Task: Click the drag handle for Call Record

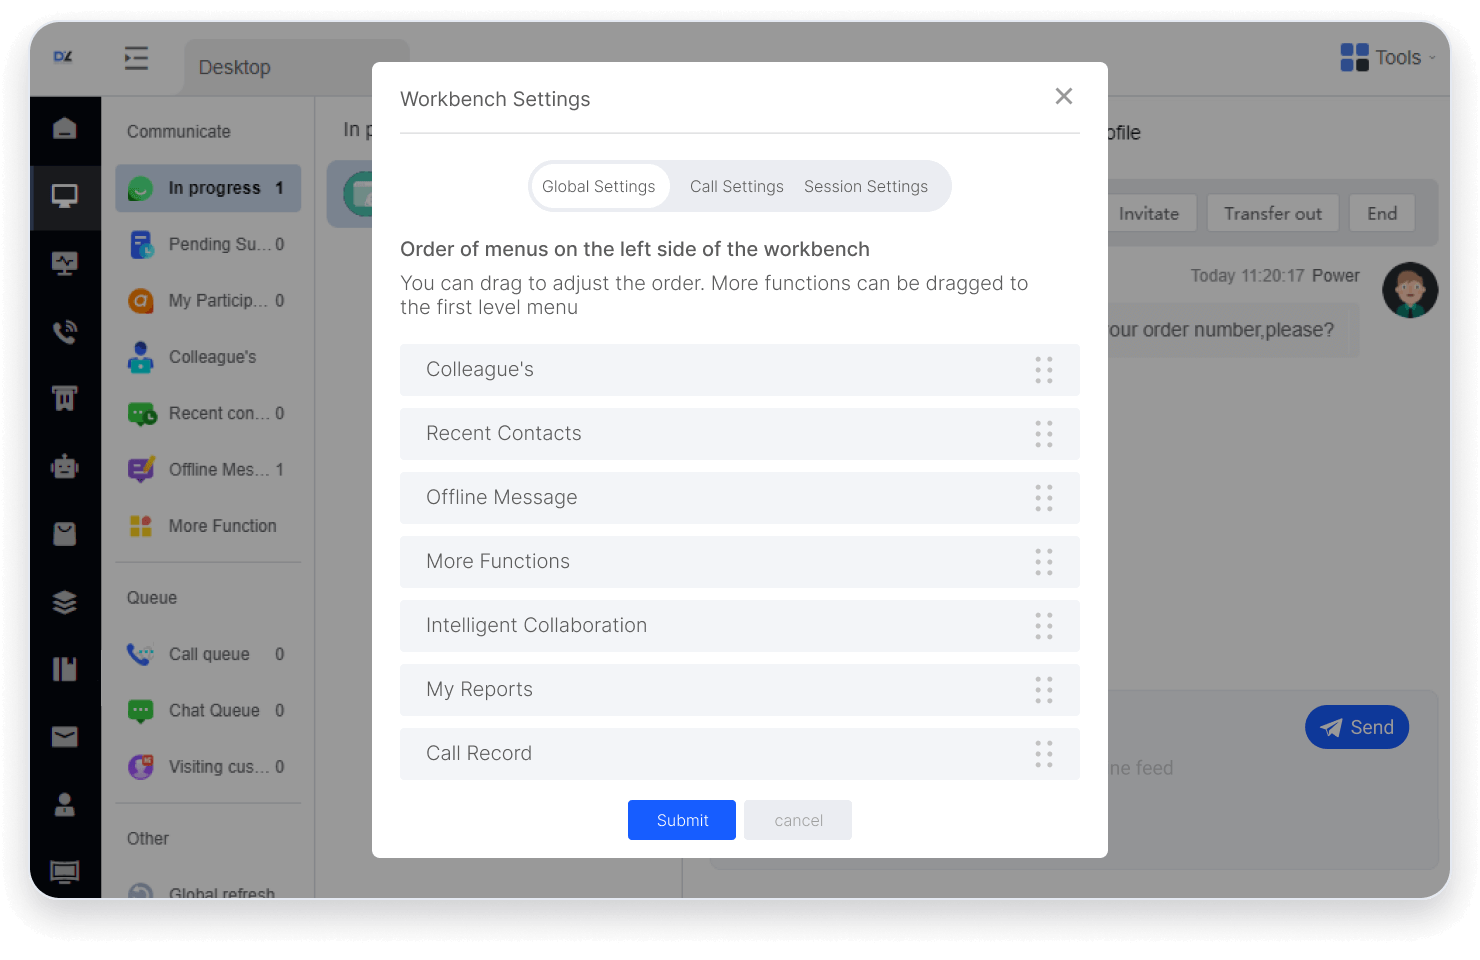Action: click(1043, 754)
